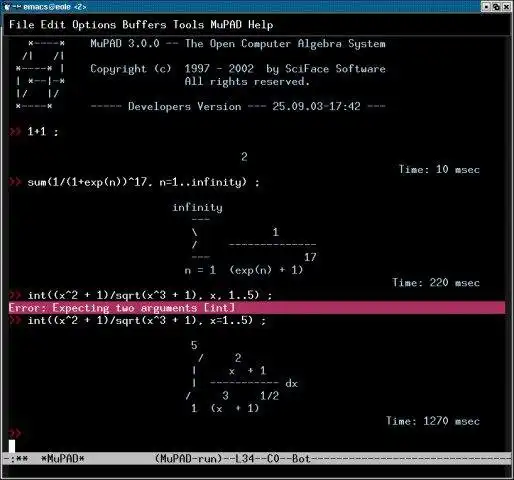The width and height of the screenshot is (514, 480).
Task: Open the Help menu
Action: [x=261, y=25]
